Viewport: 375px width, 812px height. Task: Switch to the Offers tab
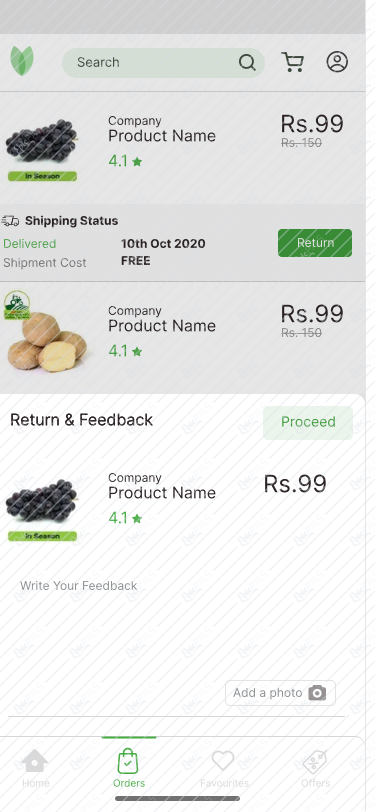pos(315,768)
